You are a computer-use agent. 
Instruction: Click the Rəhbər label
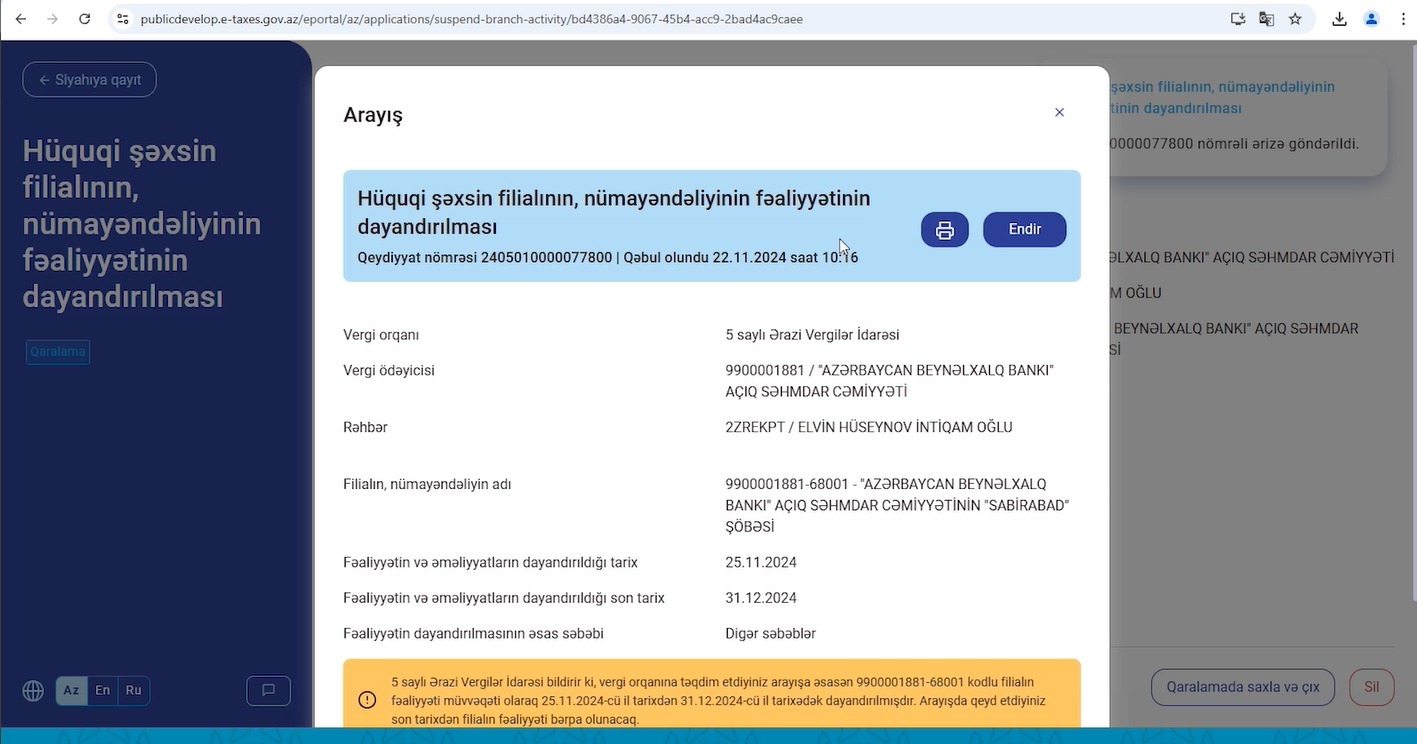(365, 427)
